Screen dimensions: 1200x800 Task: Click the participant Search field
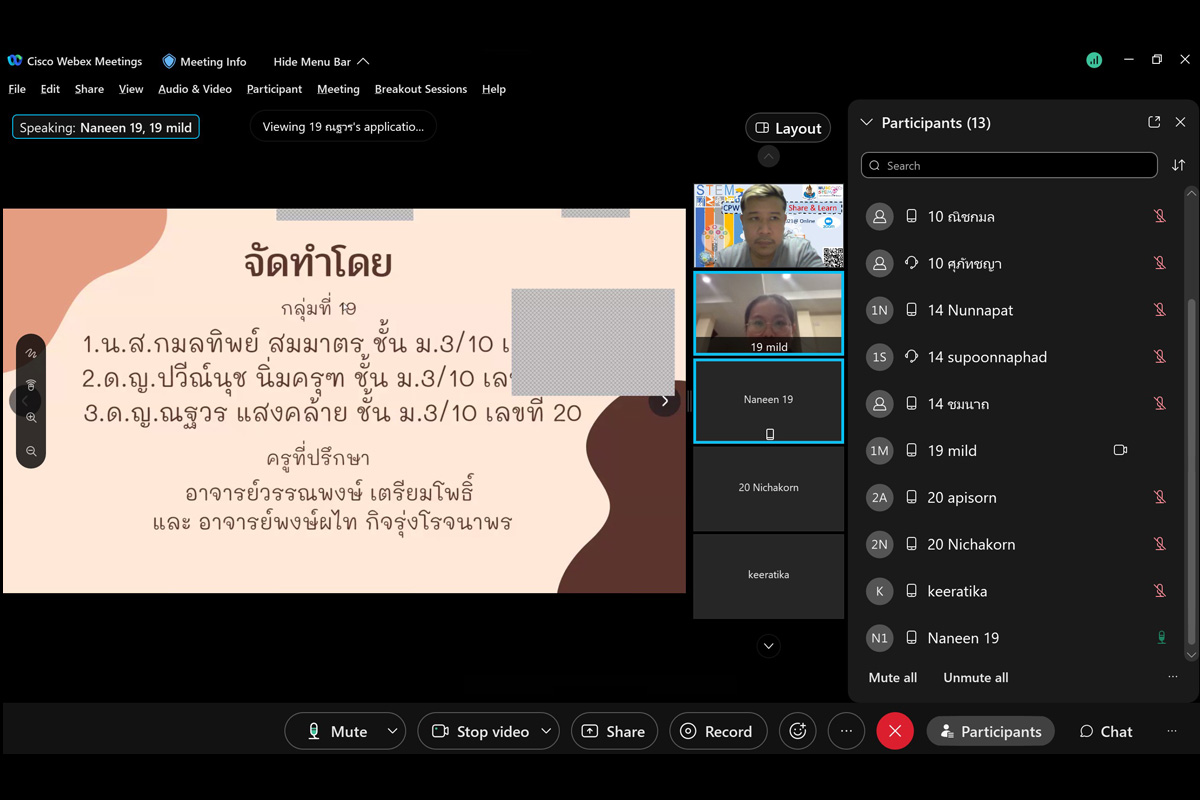point(1010,166)
